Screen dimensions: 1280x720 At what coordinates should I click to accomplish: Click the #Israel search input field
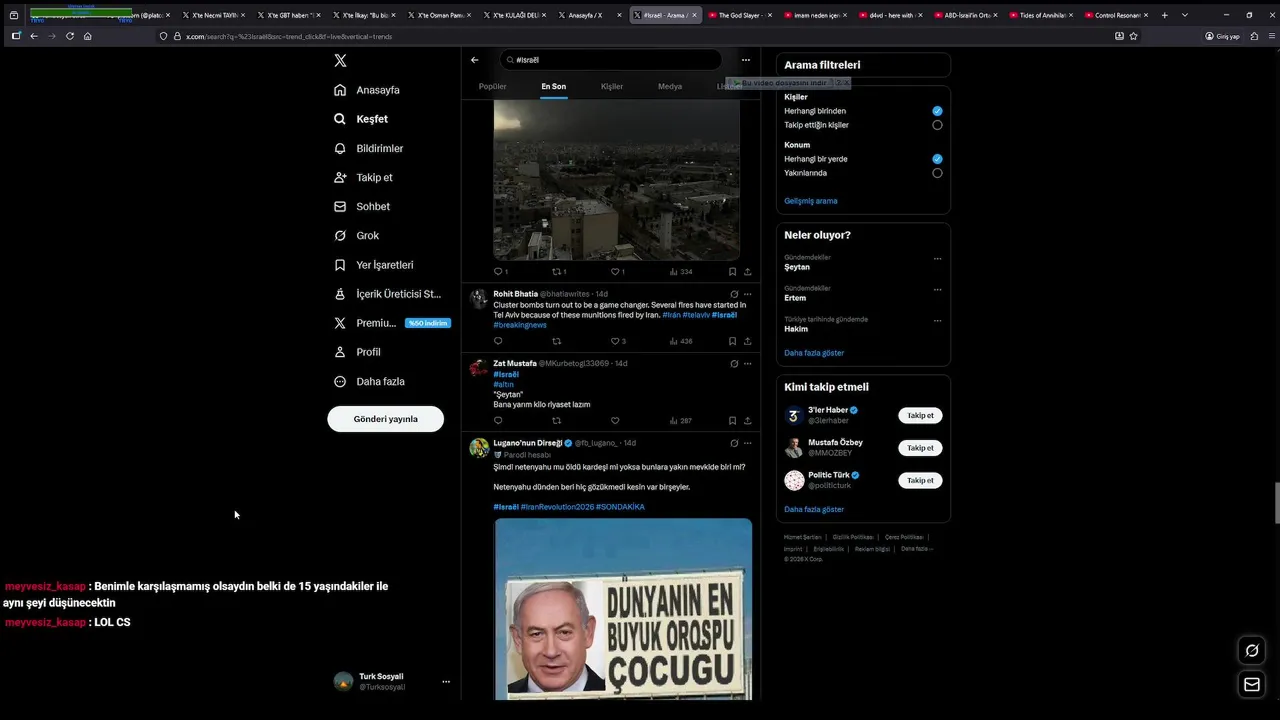tap(610, 60)
